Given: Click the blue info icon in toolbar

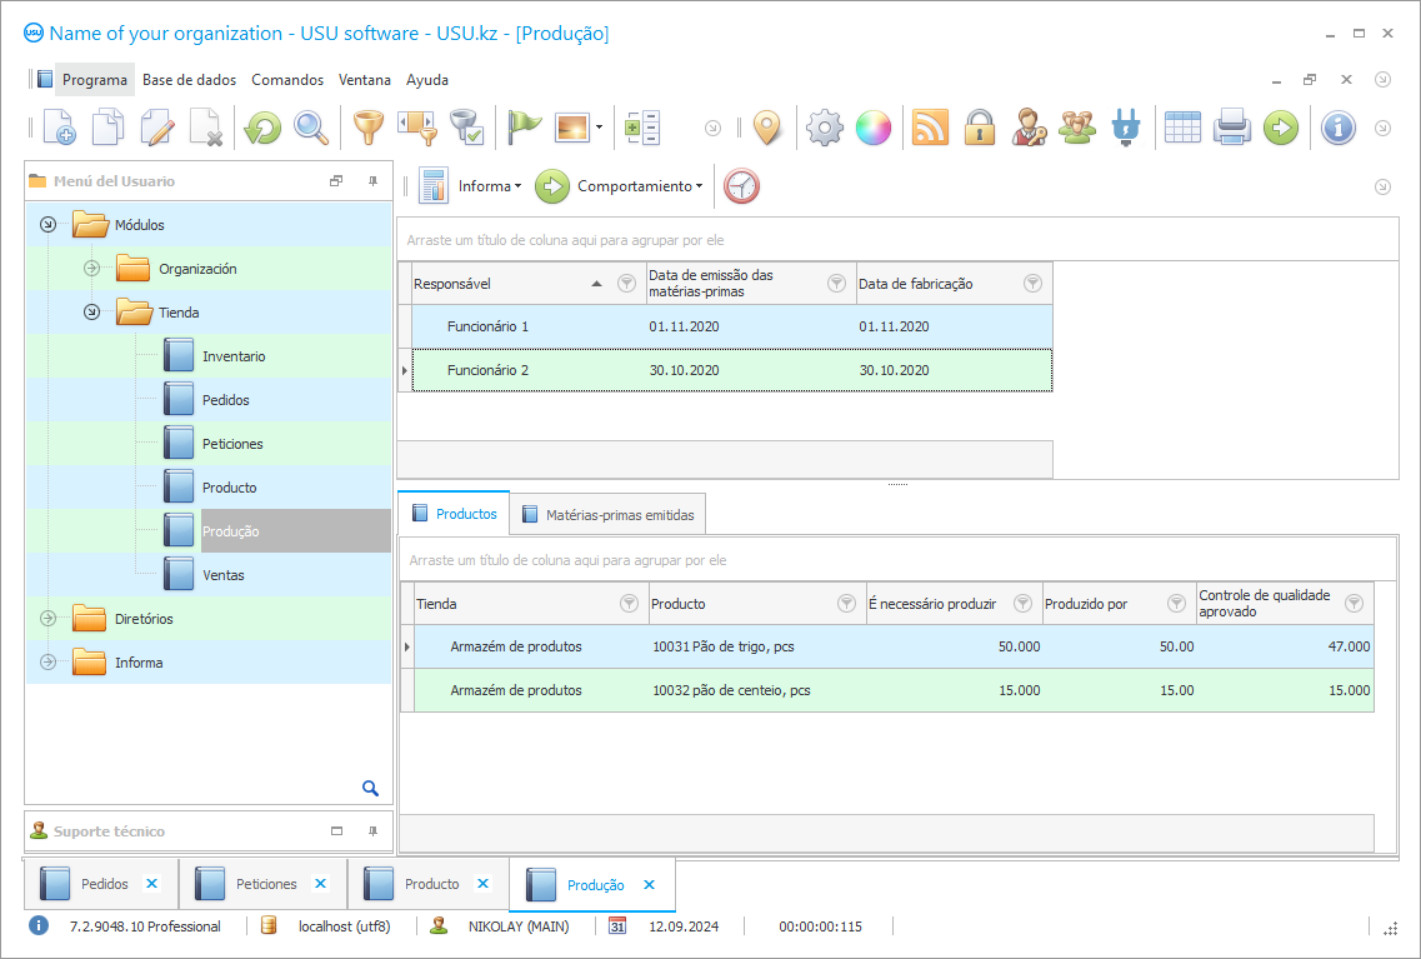Looking at the screenshot, I should [x=1338, y=128].
